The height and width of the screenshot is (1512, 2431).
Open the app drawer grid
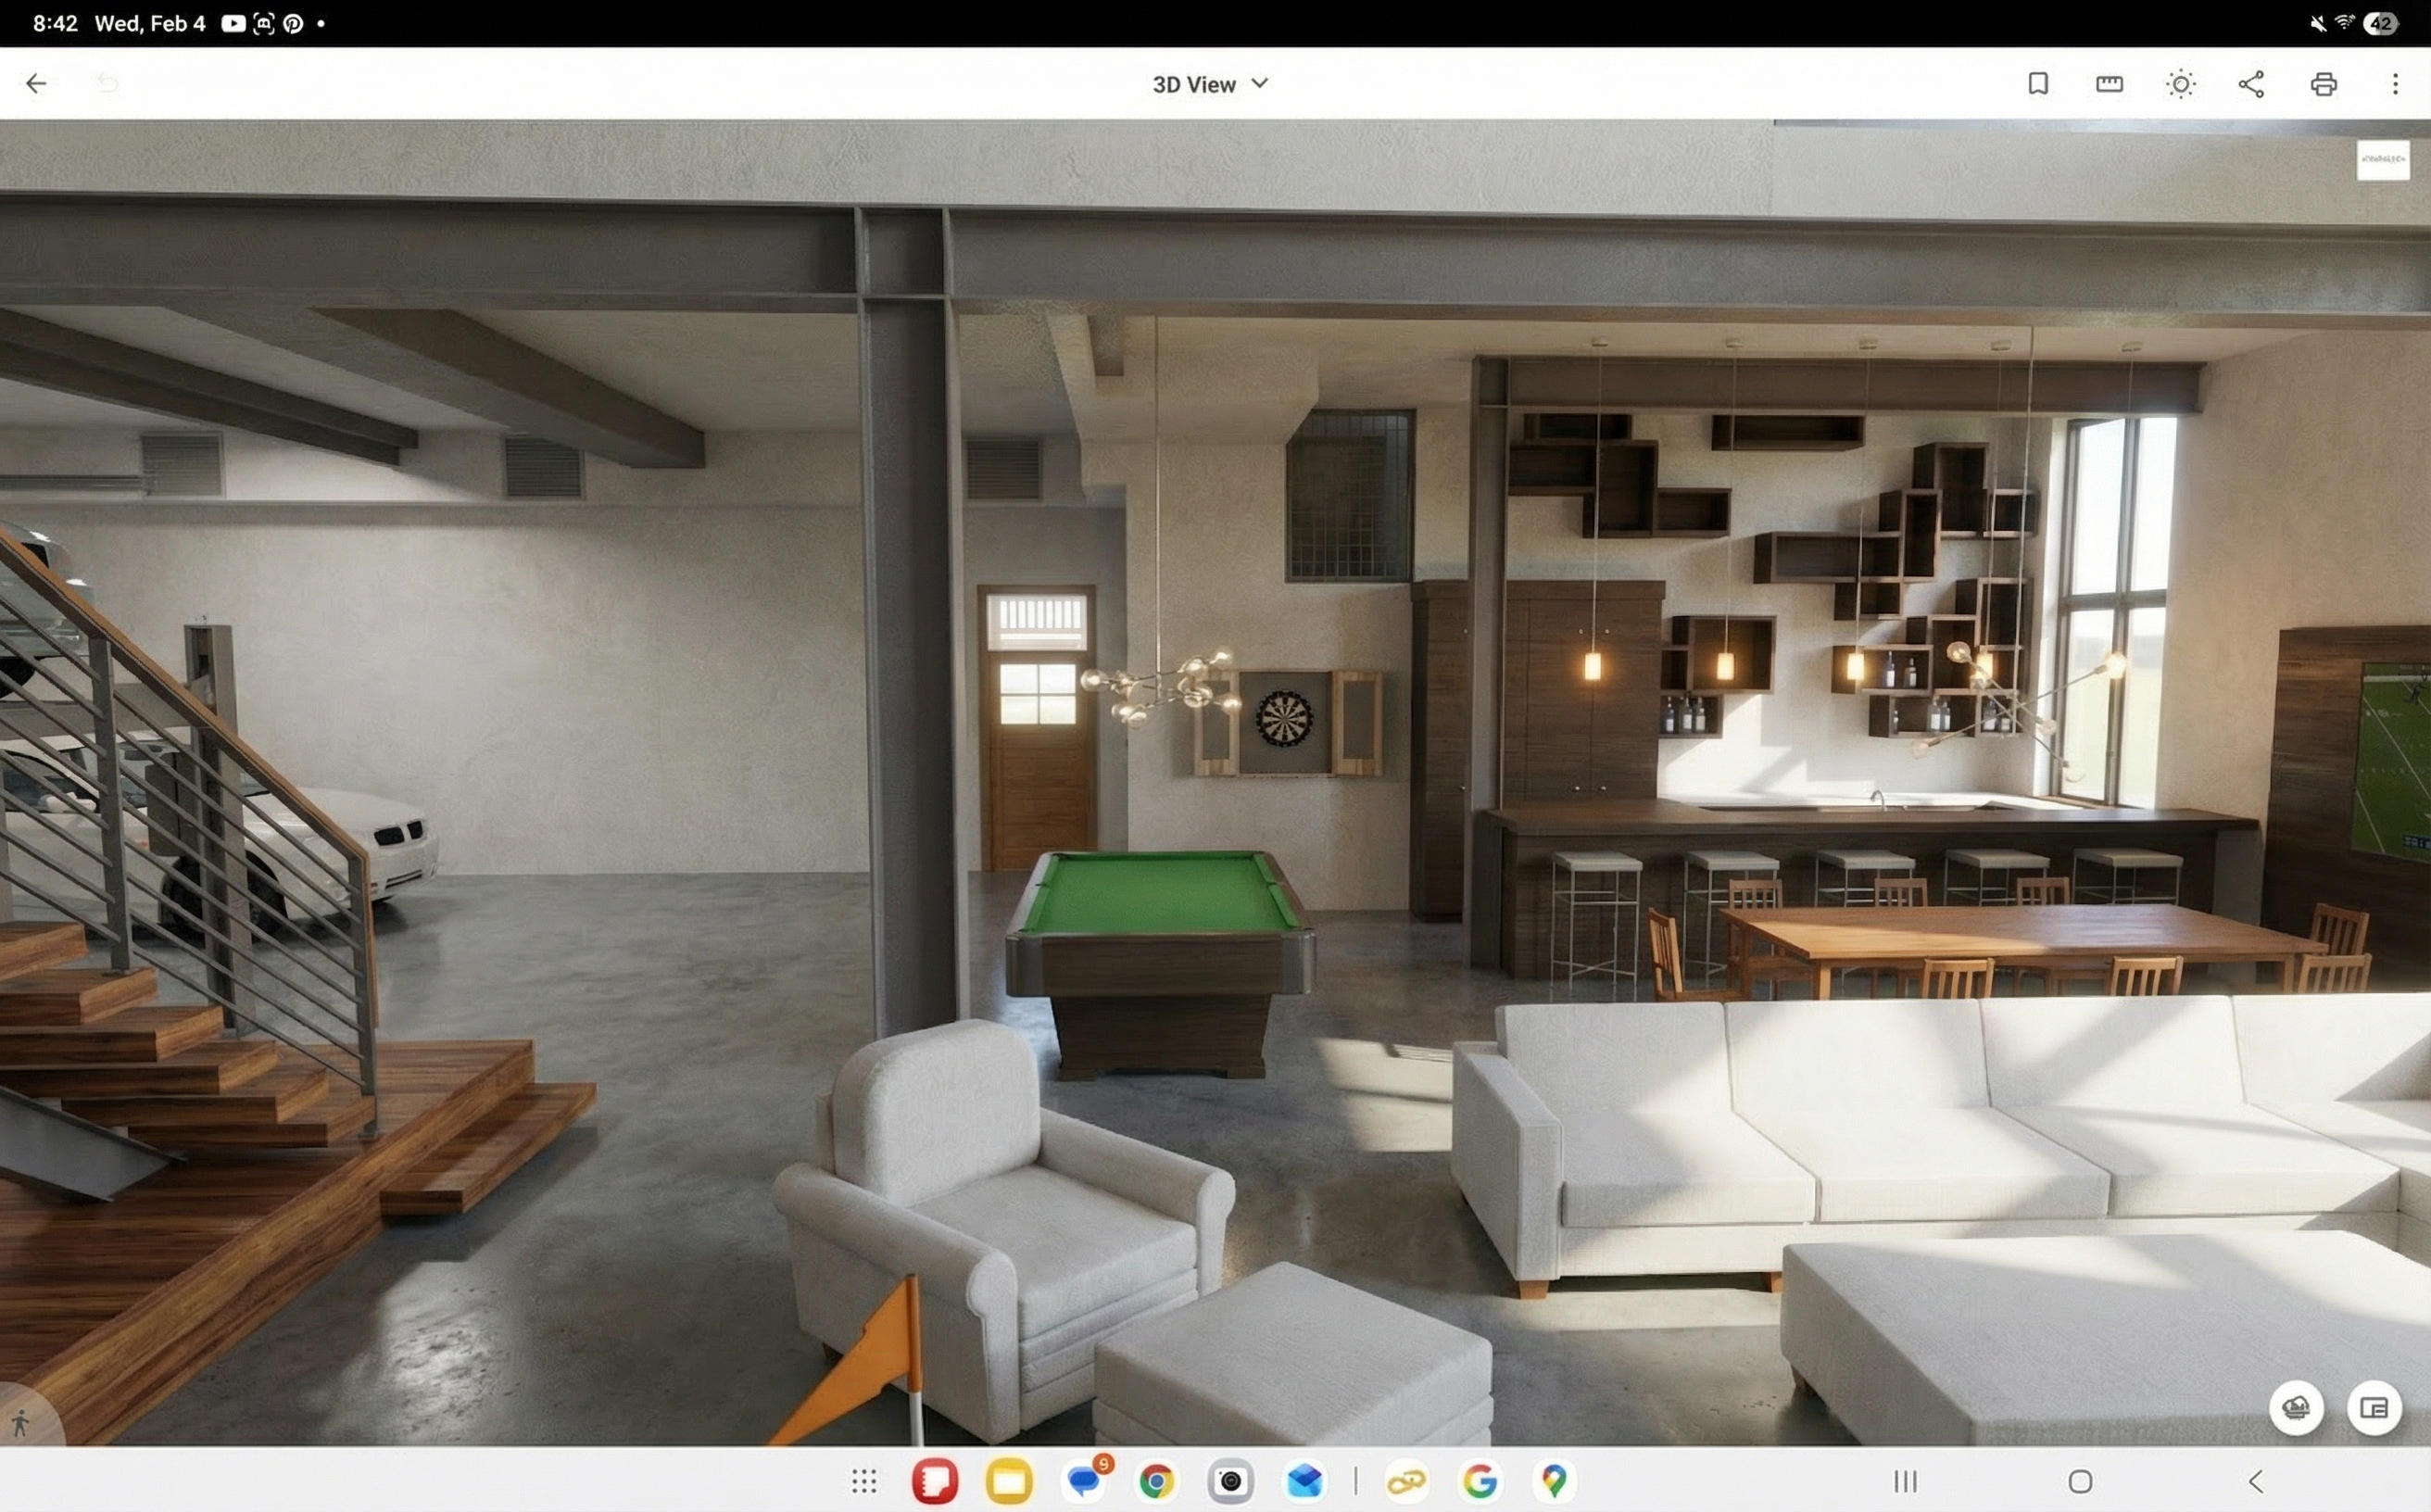coord(864,1481)
